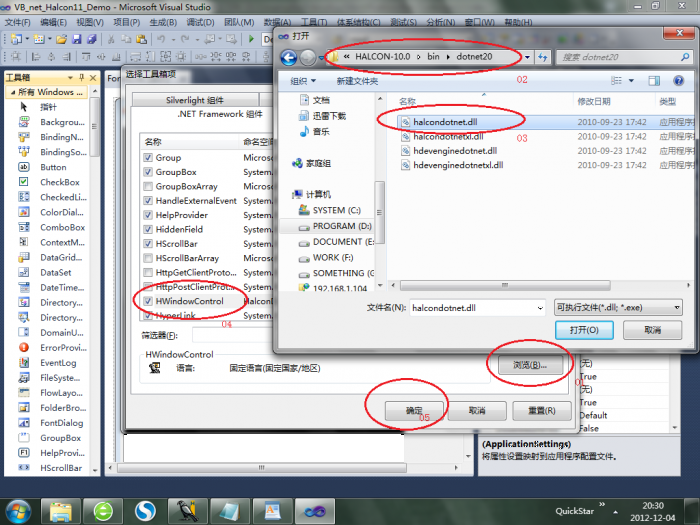The image size is (700, 525).
Task: Click the Save All toolbar icon
Action: pyautogui.click(x=92, y=39)
